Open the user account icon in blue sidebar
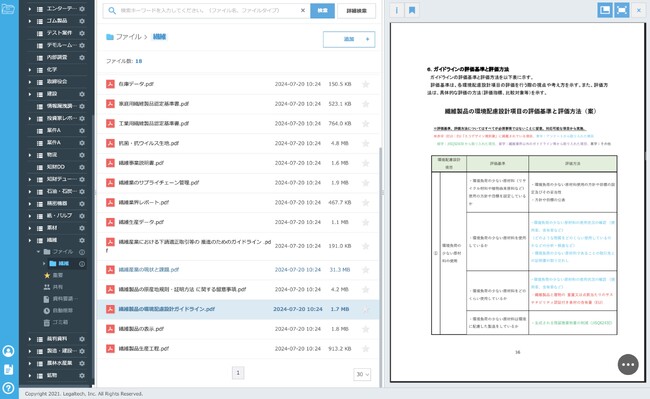The height and width of the screenshot is (399, 650). pos(8,351)
